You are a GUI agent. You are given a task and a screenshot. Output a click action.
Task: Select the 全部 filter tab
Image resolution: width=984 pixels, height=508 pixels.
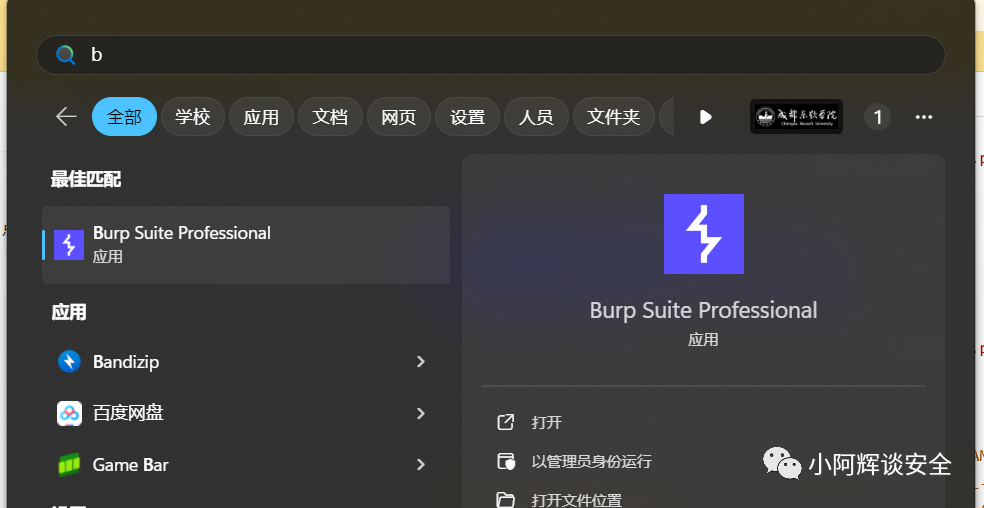point(124,117)
